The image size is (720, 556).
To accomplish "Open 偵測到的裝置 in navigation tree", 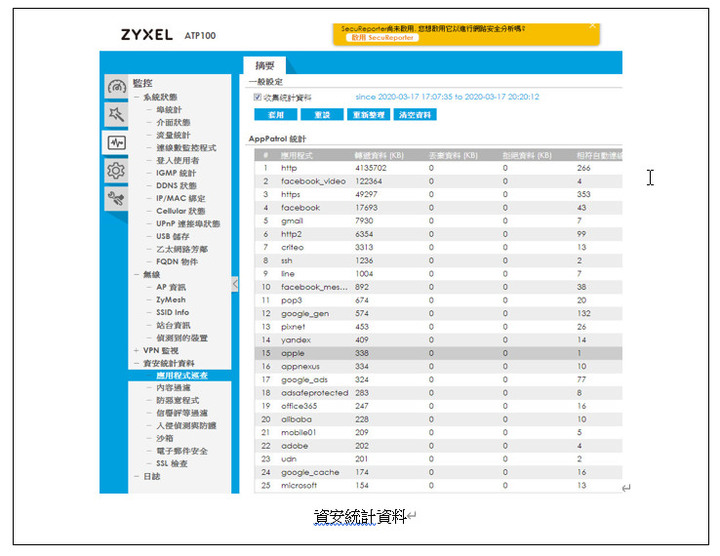I will click(182, 338).
